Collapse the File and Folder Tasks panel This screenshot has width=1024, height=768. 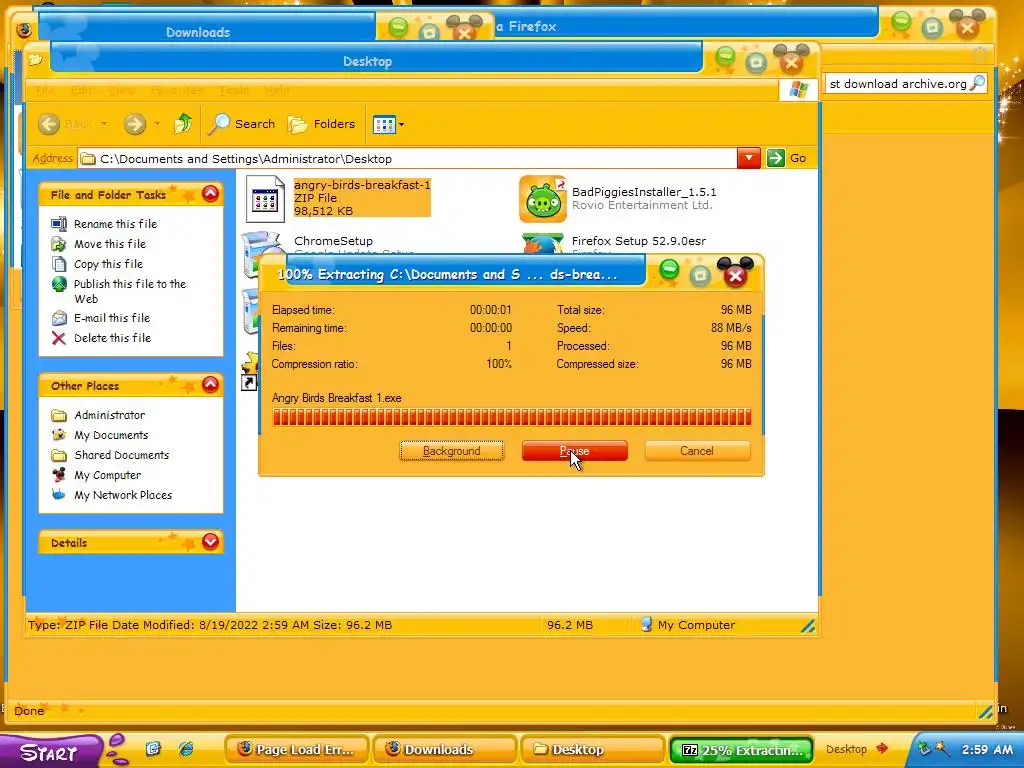pyautogui.click(x=210, y=193)
